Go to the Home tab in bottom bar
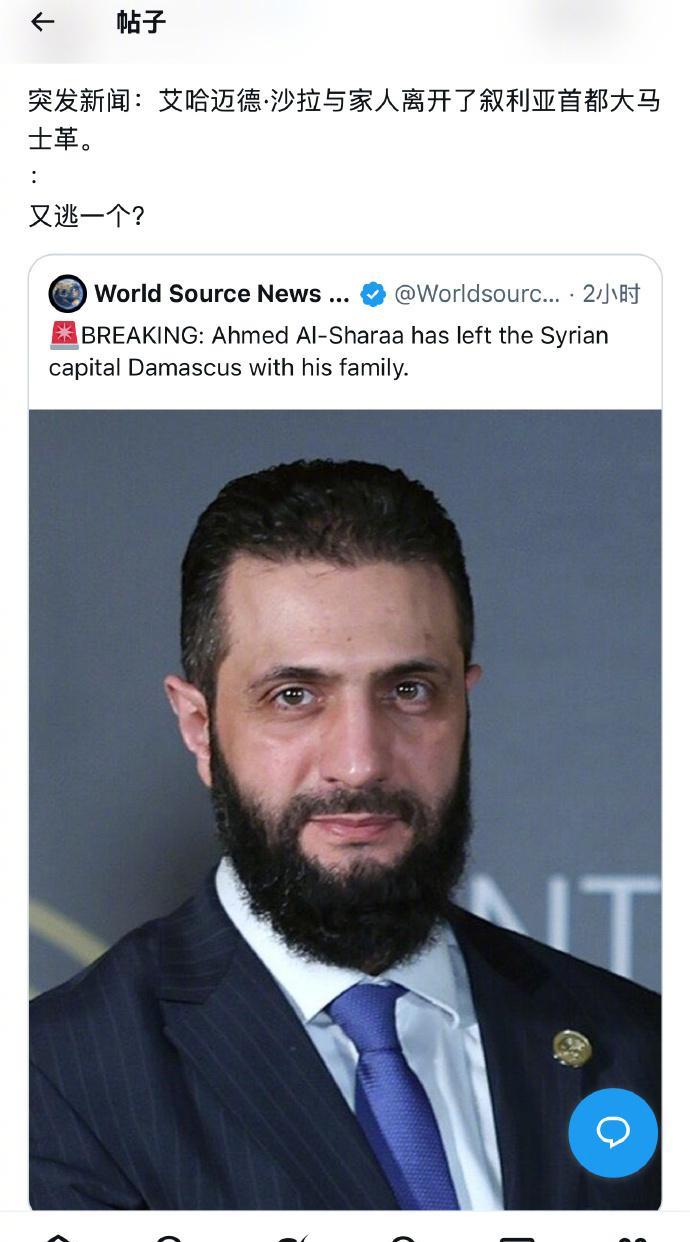Screen dimensions: 690x1242 click(x=59, y=1238)
